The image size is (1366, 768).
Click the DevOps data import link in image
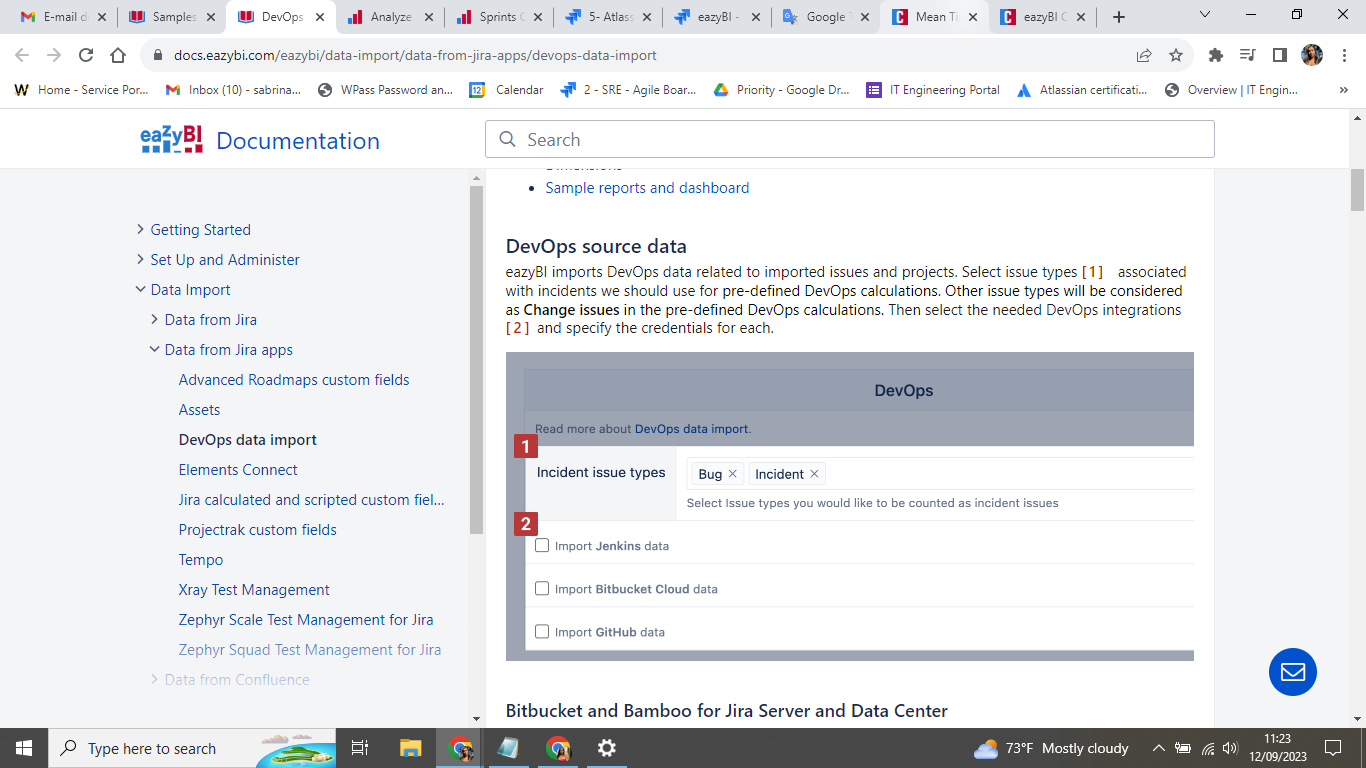(691, 429)
